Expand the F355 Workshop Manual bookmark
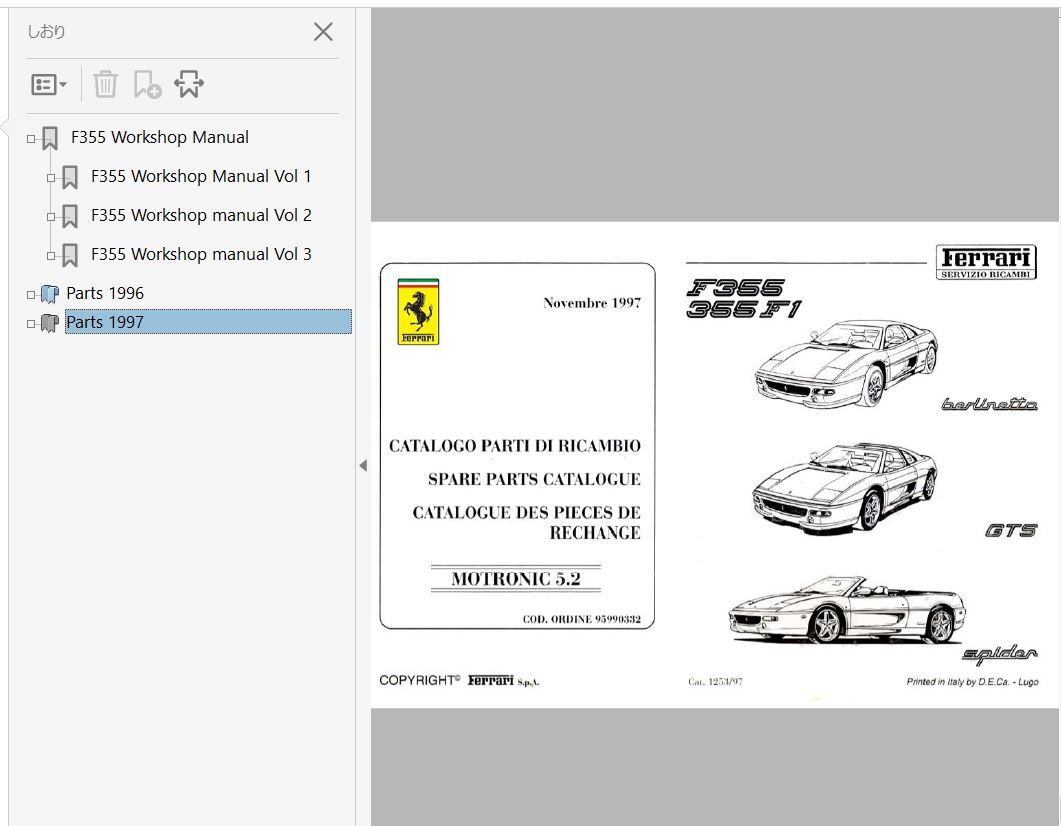Image resolution: width=1061 pixels, height=826 pixels. coord(31,139)
